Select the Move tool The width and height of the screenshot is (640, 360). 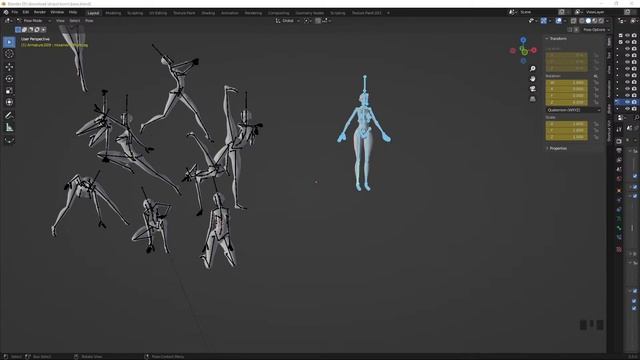[9, 67]
